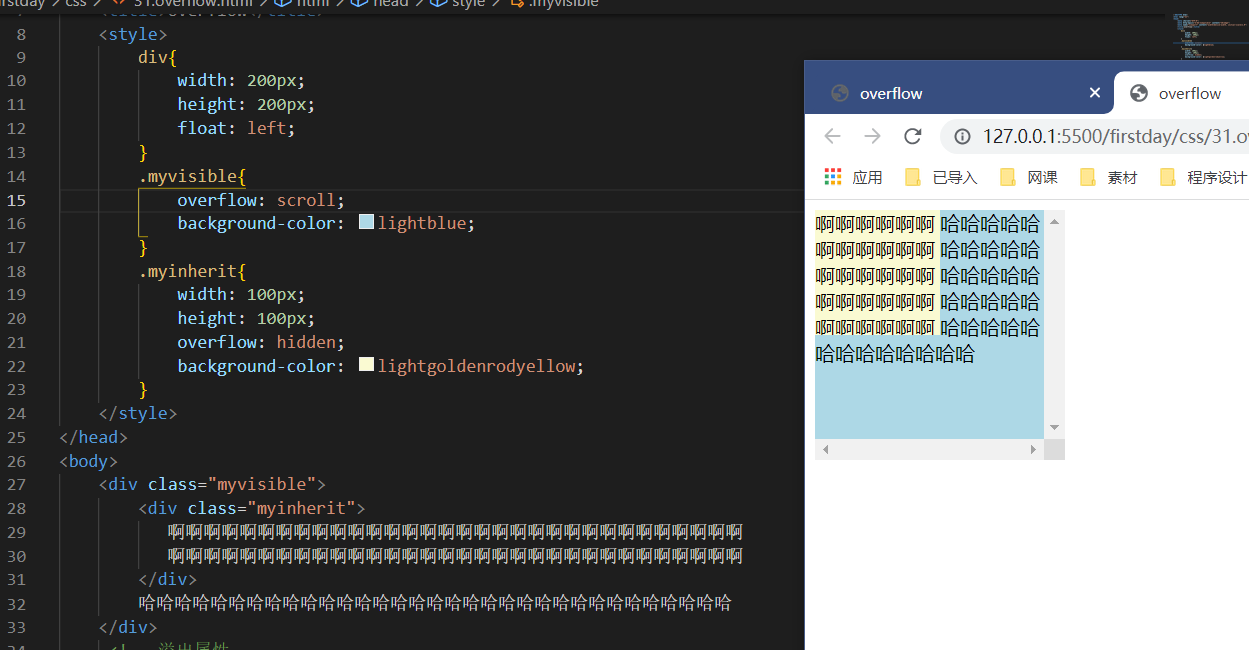Viewport: 1249px width, 650px height.
Task: Click 'overflow: hidden;' in the editor
Action: (x=261, y=342)
